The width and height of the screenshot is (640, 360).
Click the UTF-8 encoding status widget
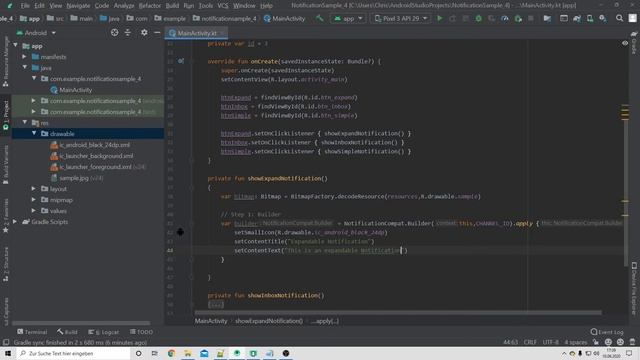tap(550, 342)
